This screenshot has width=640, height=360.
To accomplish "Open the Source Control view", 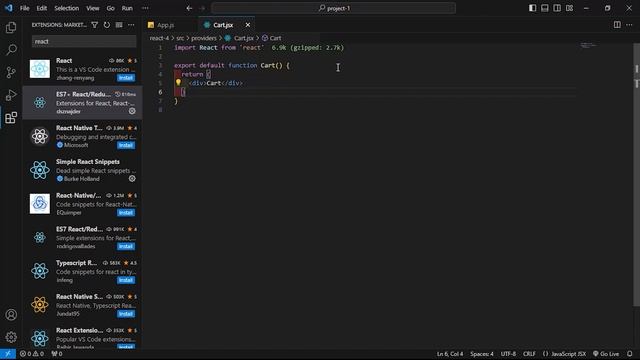I will [11, 73].
